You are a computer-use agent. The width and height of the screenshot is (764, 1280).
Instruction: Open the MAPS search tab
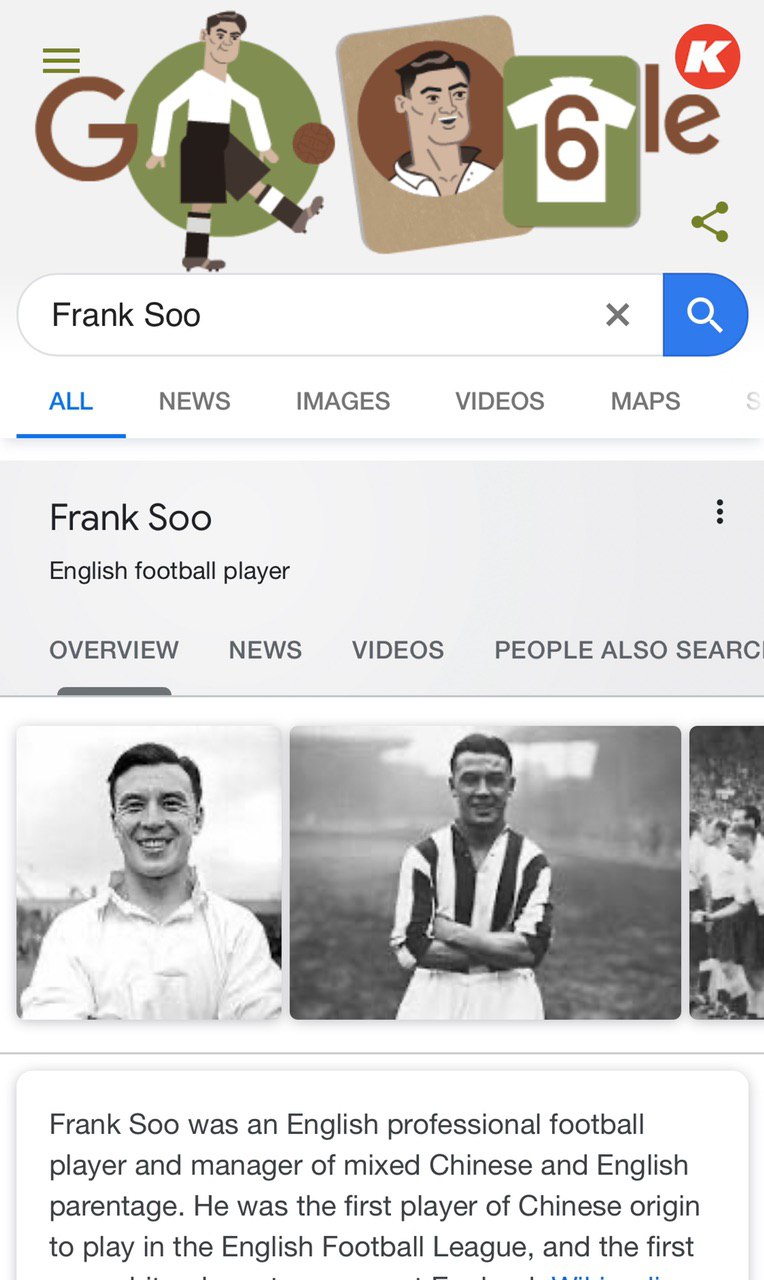pyautogui.click(x=645, y=401)
